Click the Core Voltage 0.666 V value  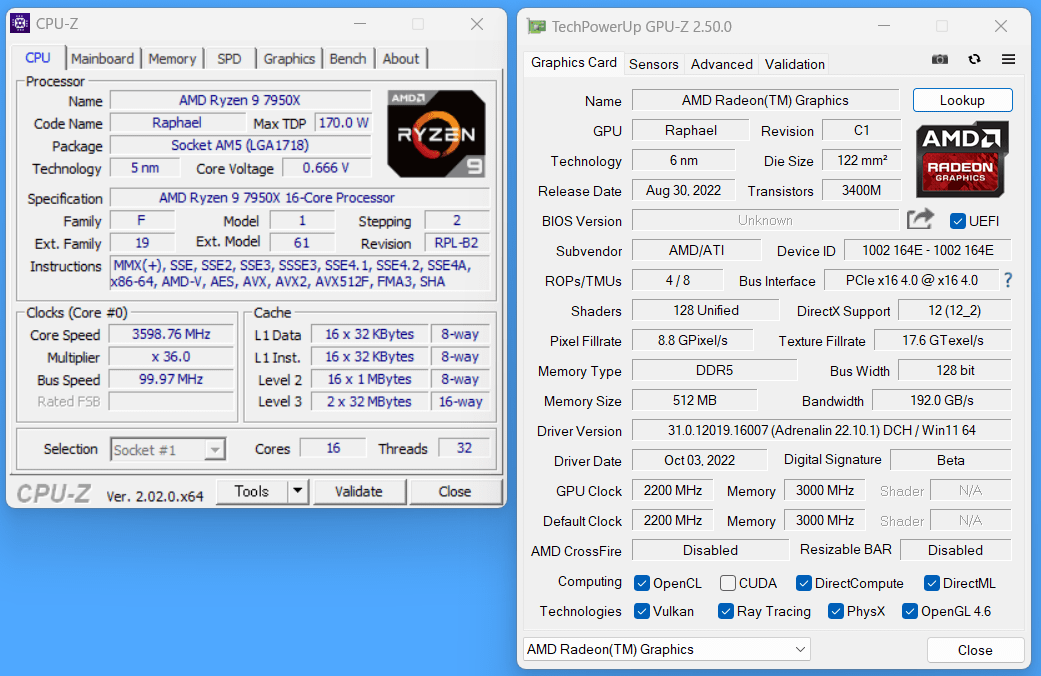click(x=326, y=168)
